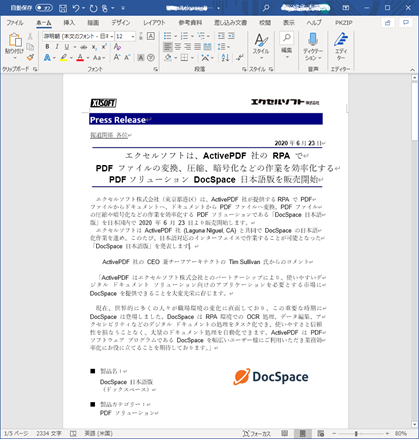419x439 pixels.
Task: Click the Save disk icon in title bar
Action: 63,8
